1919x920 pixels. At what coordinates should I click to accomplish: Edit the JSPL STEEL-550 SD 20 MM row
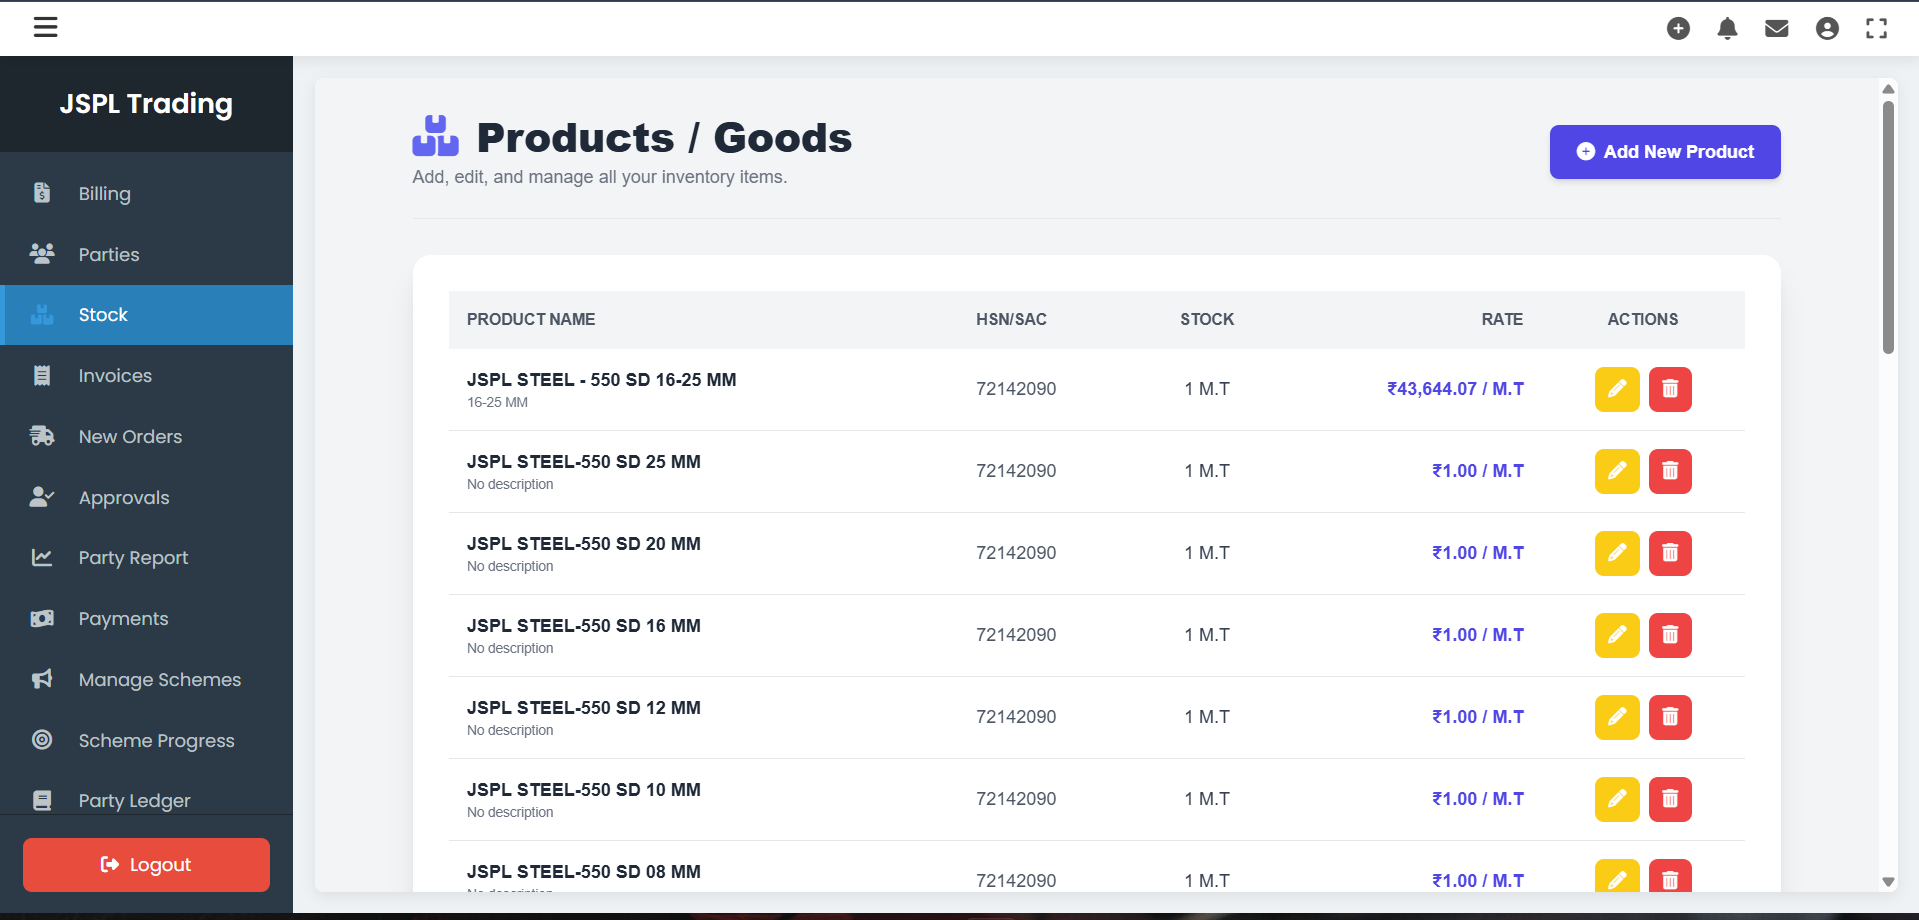1616,553
